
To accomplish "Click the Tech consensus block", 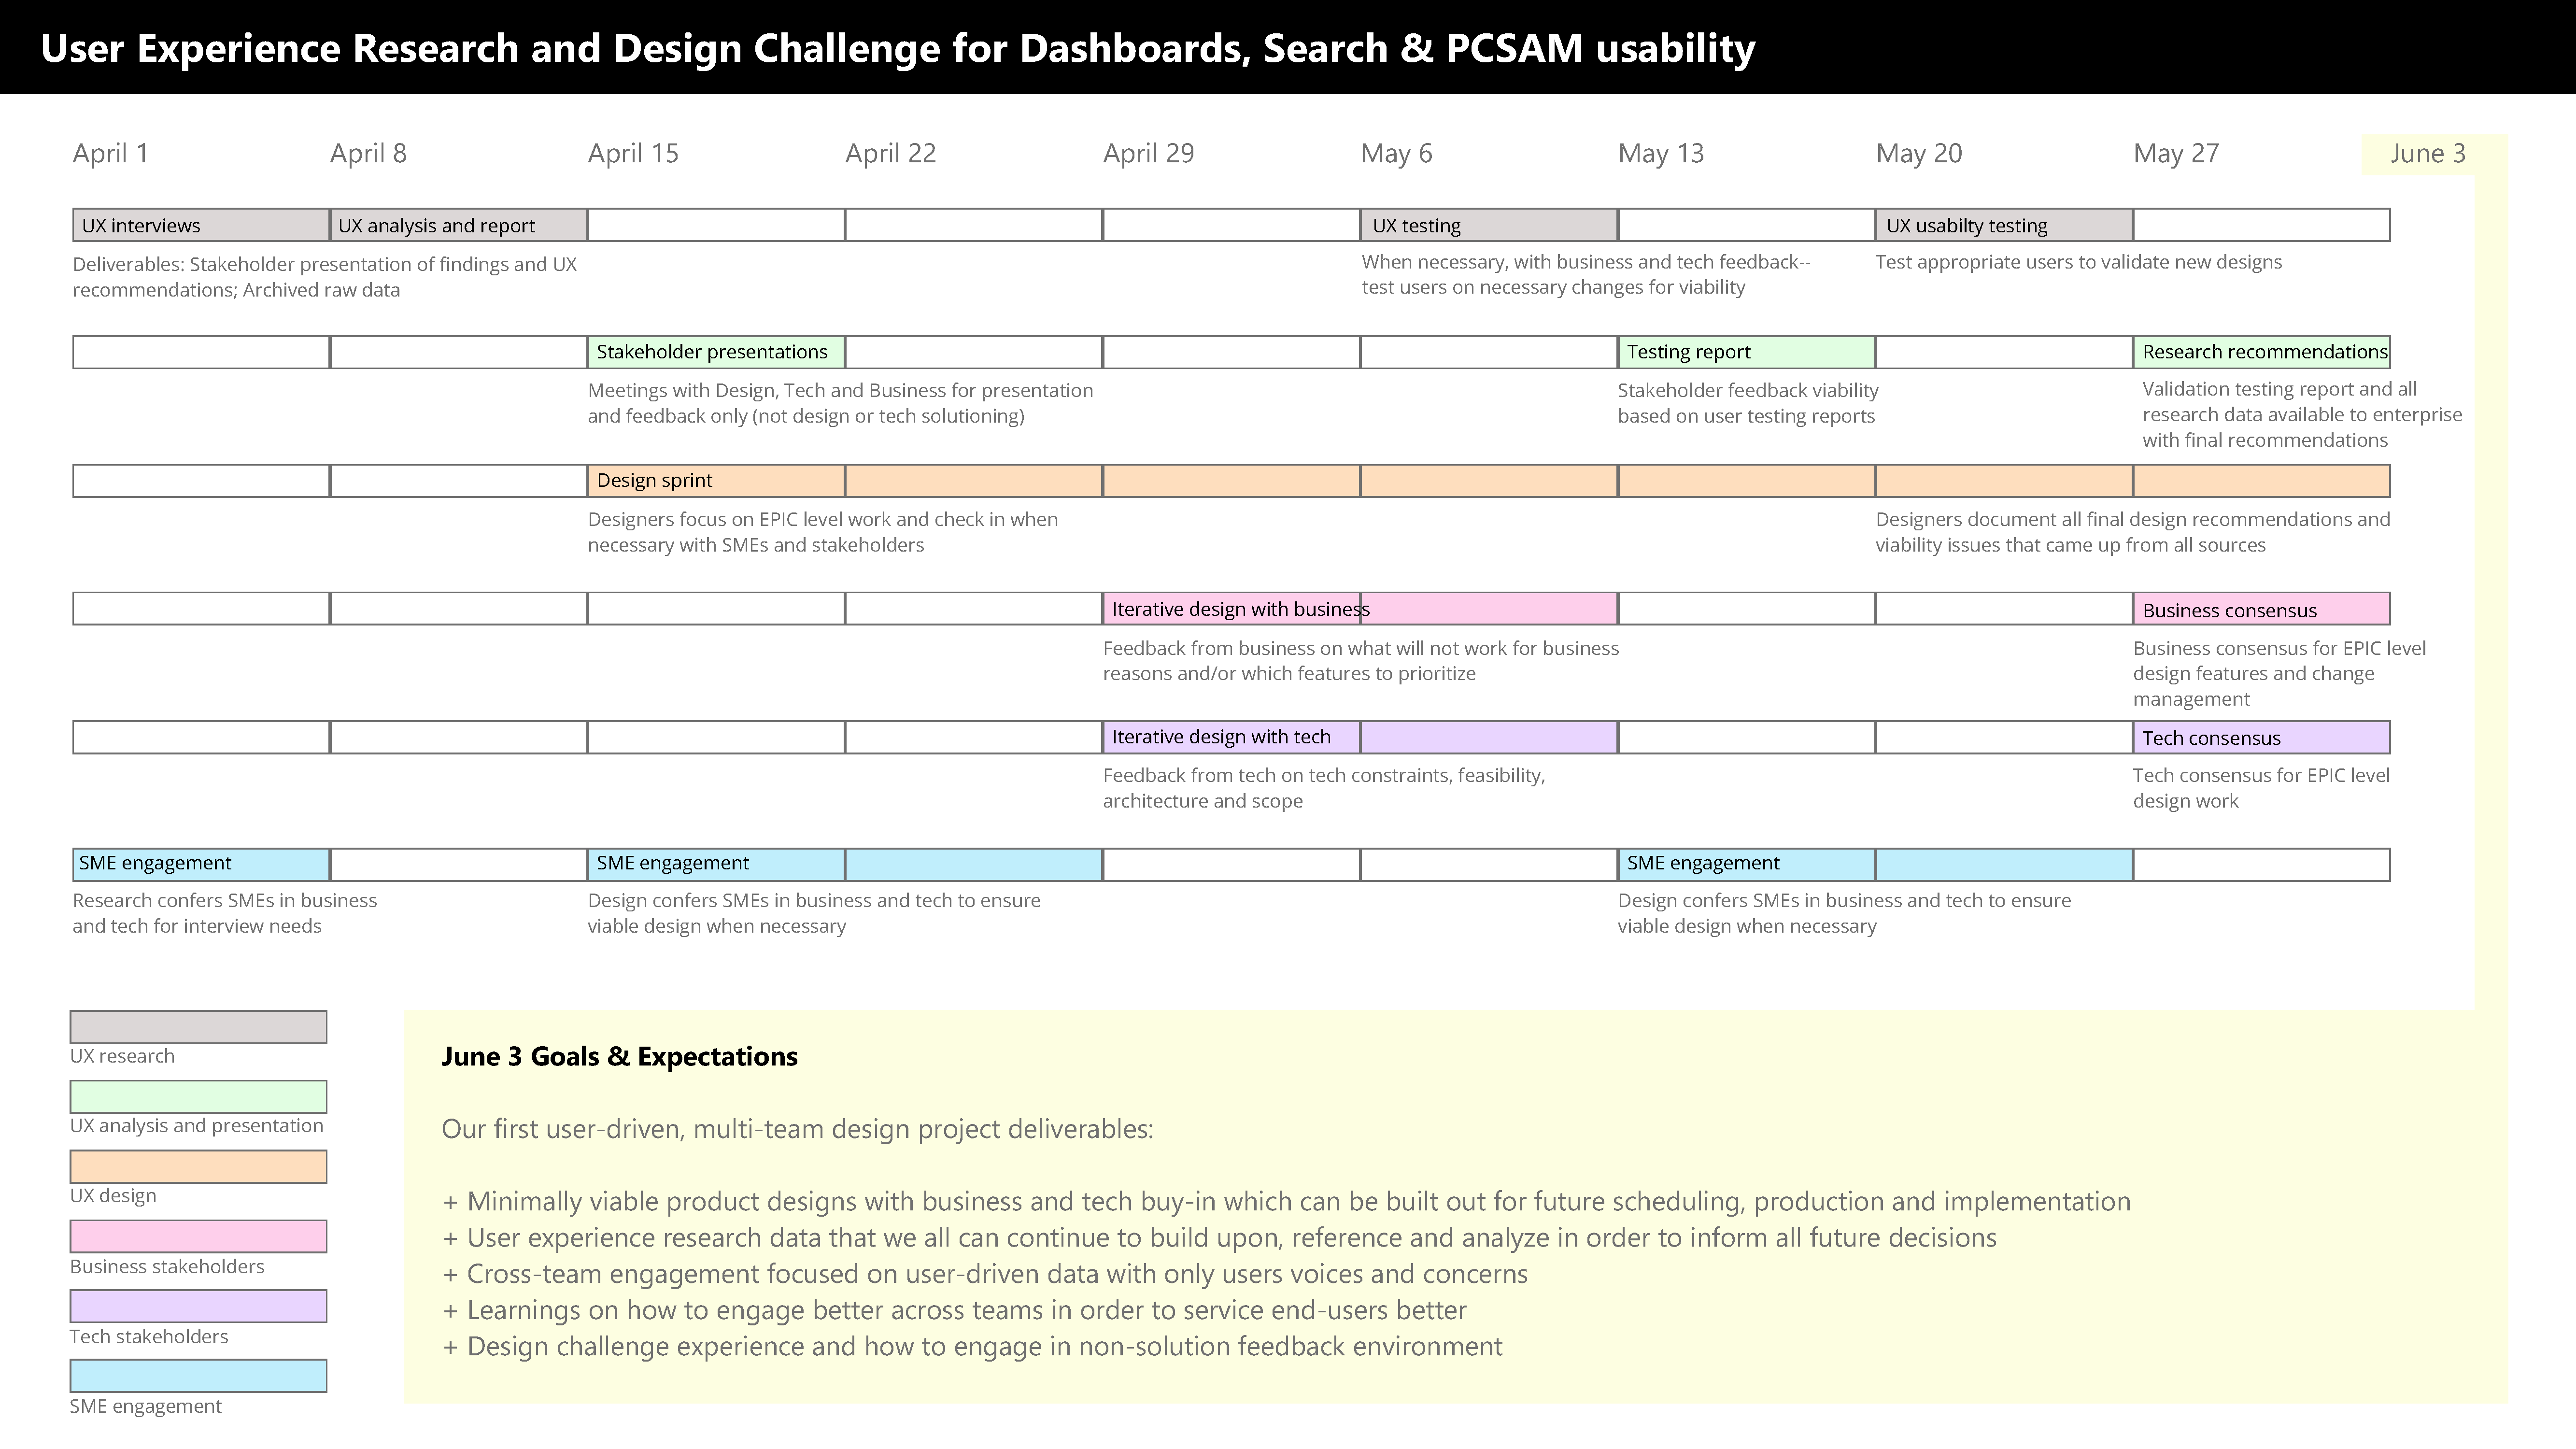I will [2261, 737].
